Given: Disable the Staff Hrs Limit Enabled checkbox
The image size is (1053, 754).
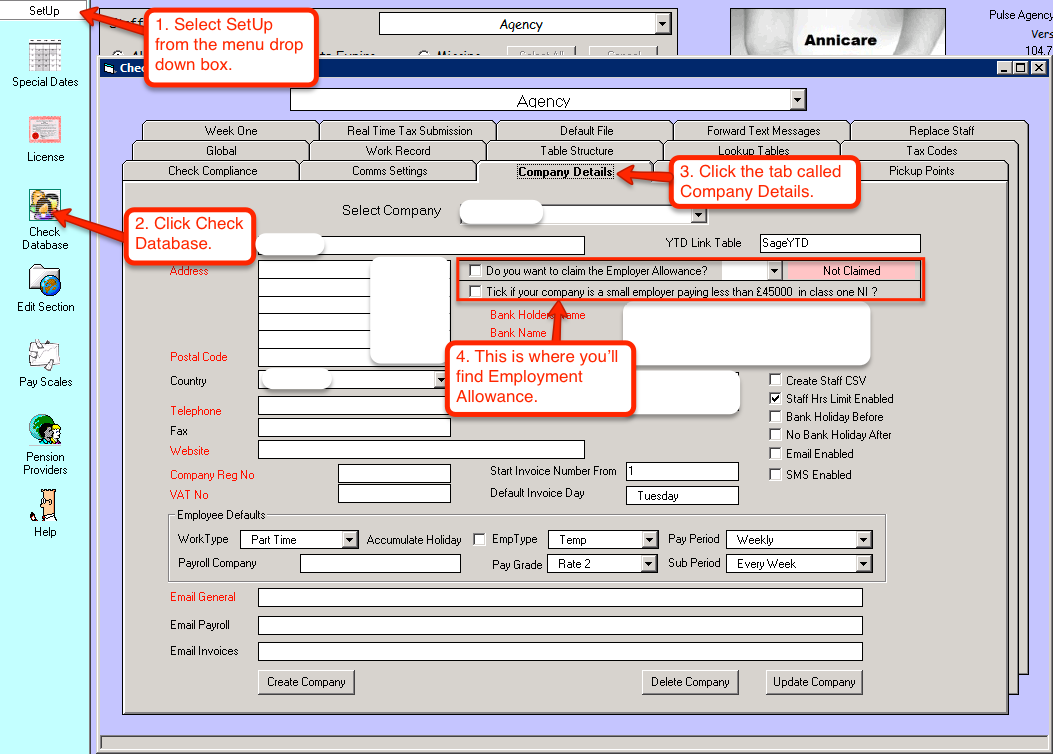Looking at the screenshot, I should point(775,398).
